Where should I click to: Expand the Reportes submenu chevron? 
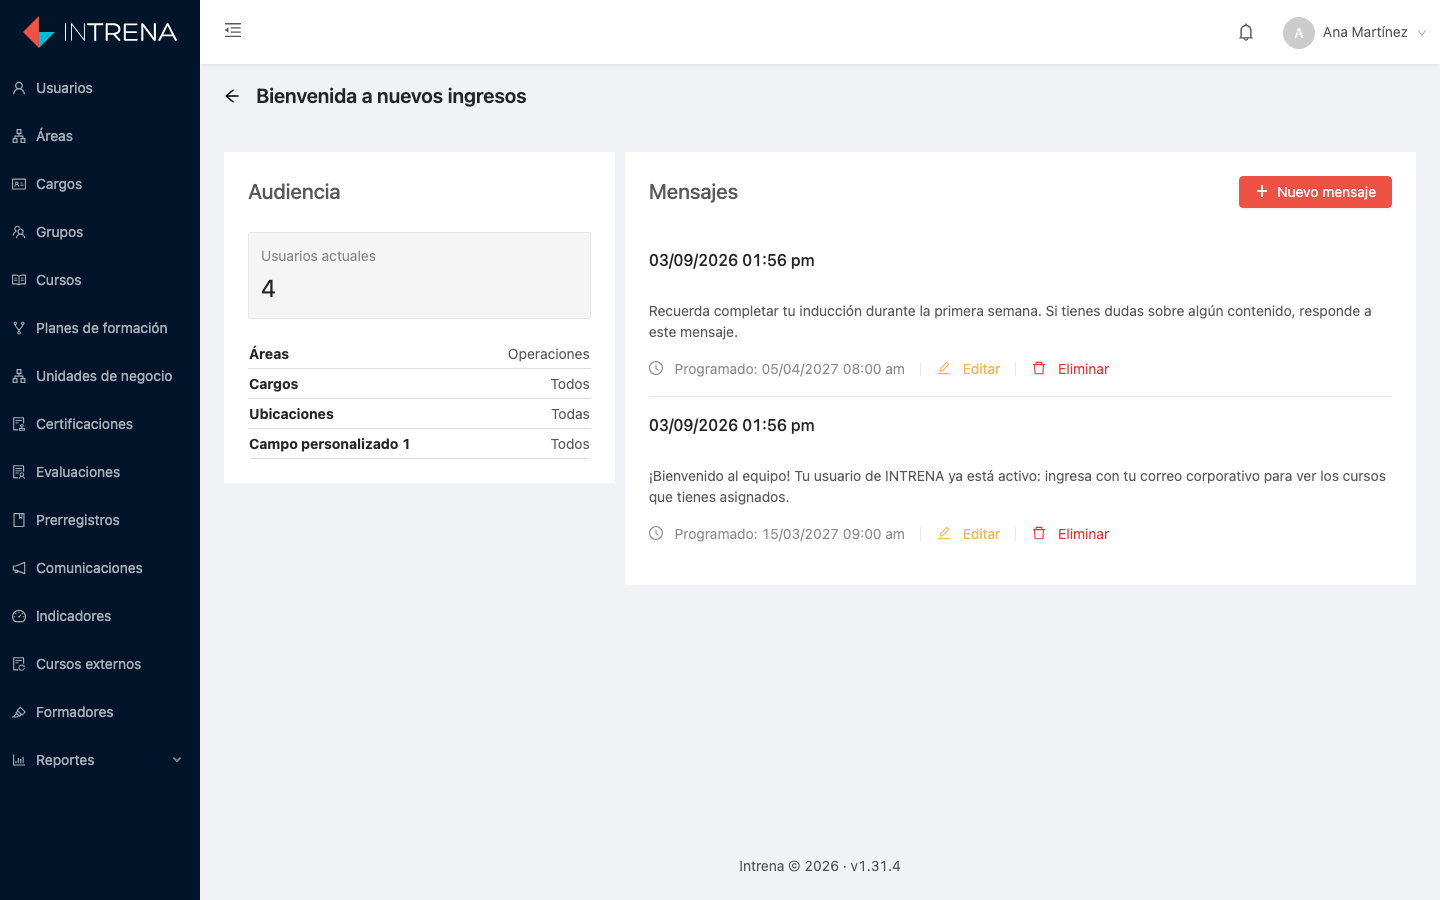pyautogui.click(x=177, y=760)
